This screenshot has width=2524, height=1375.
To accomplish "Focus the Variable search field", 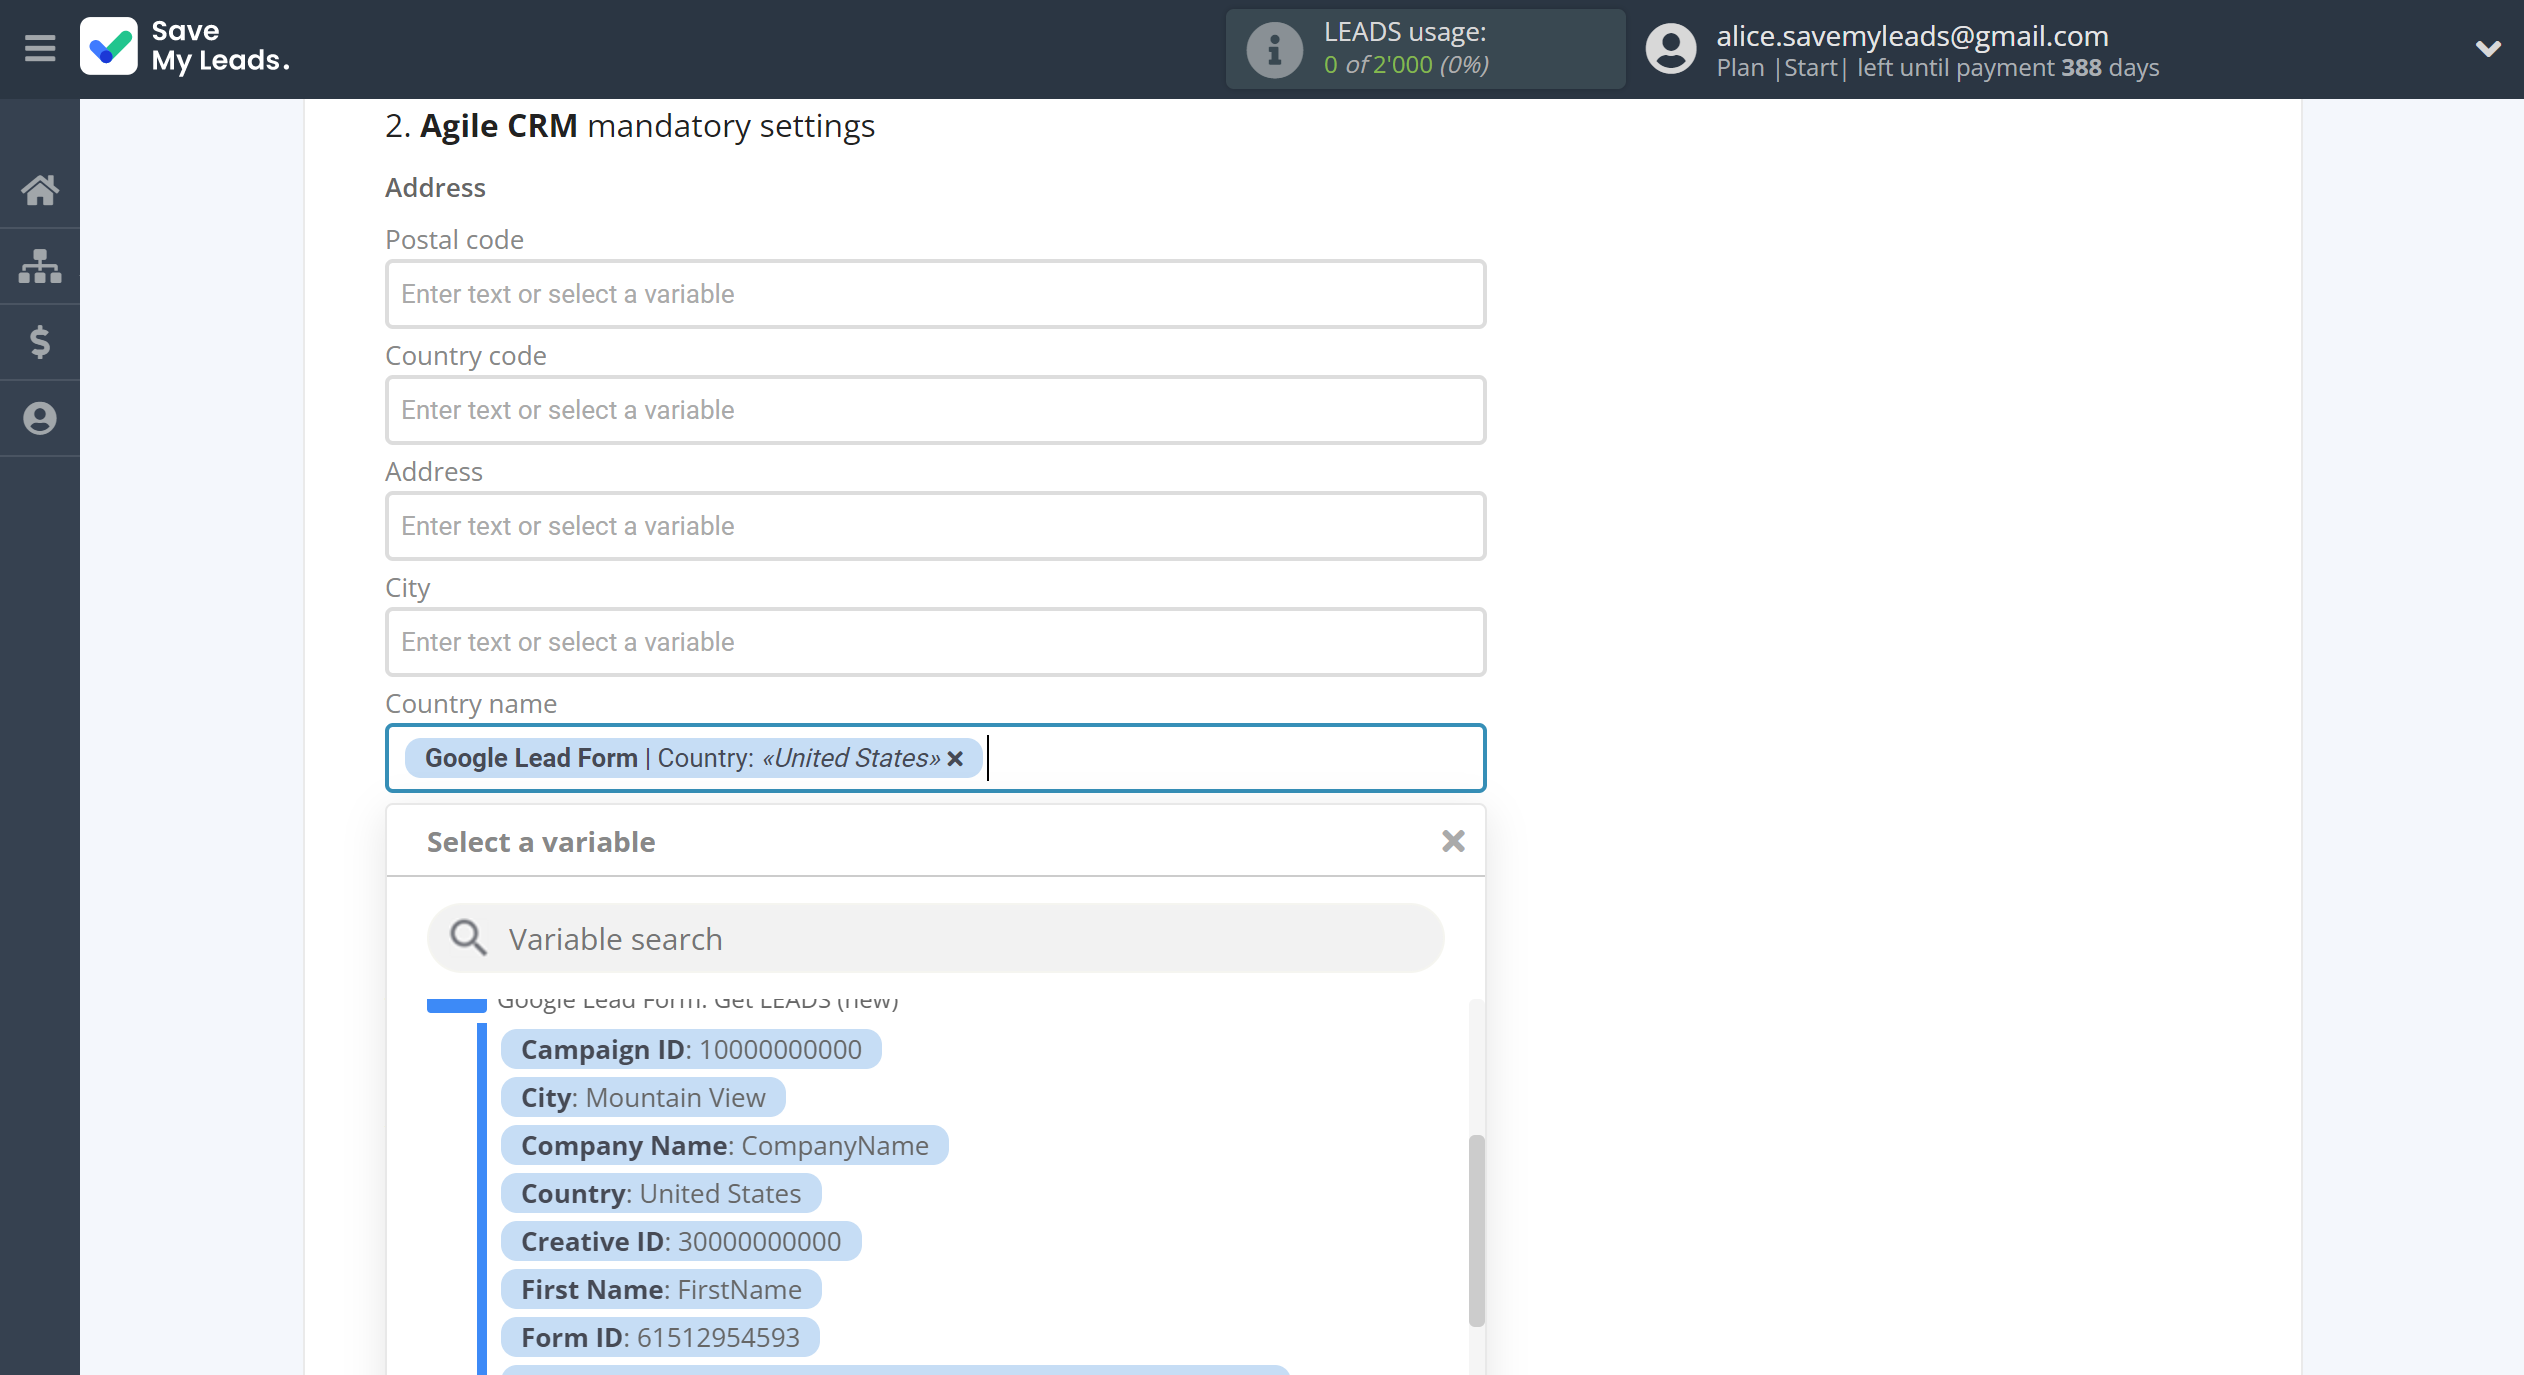I will coord(935,938).
